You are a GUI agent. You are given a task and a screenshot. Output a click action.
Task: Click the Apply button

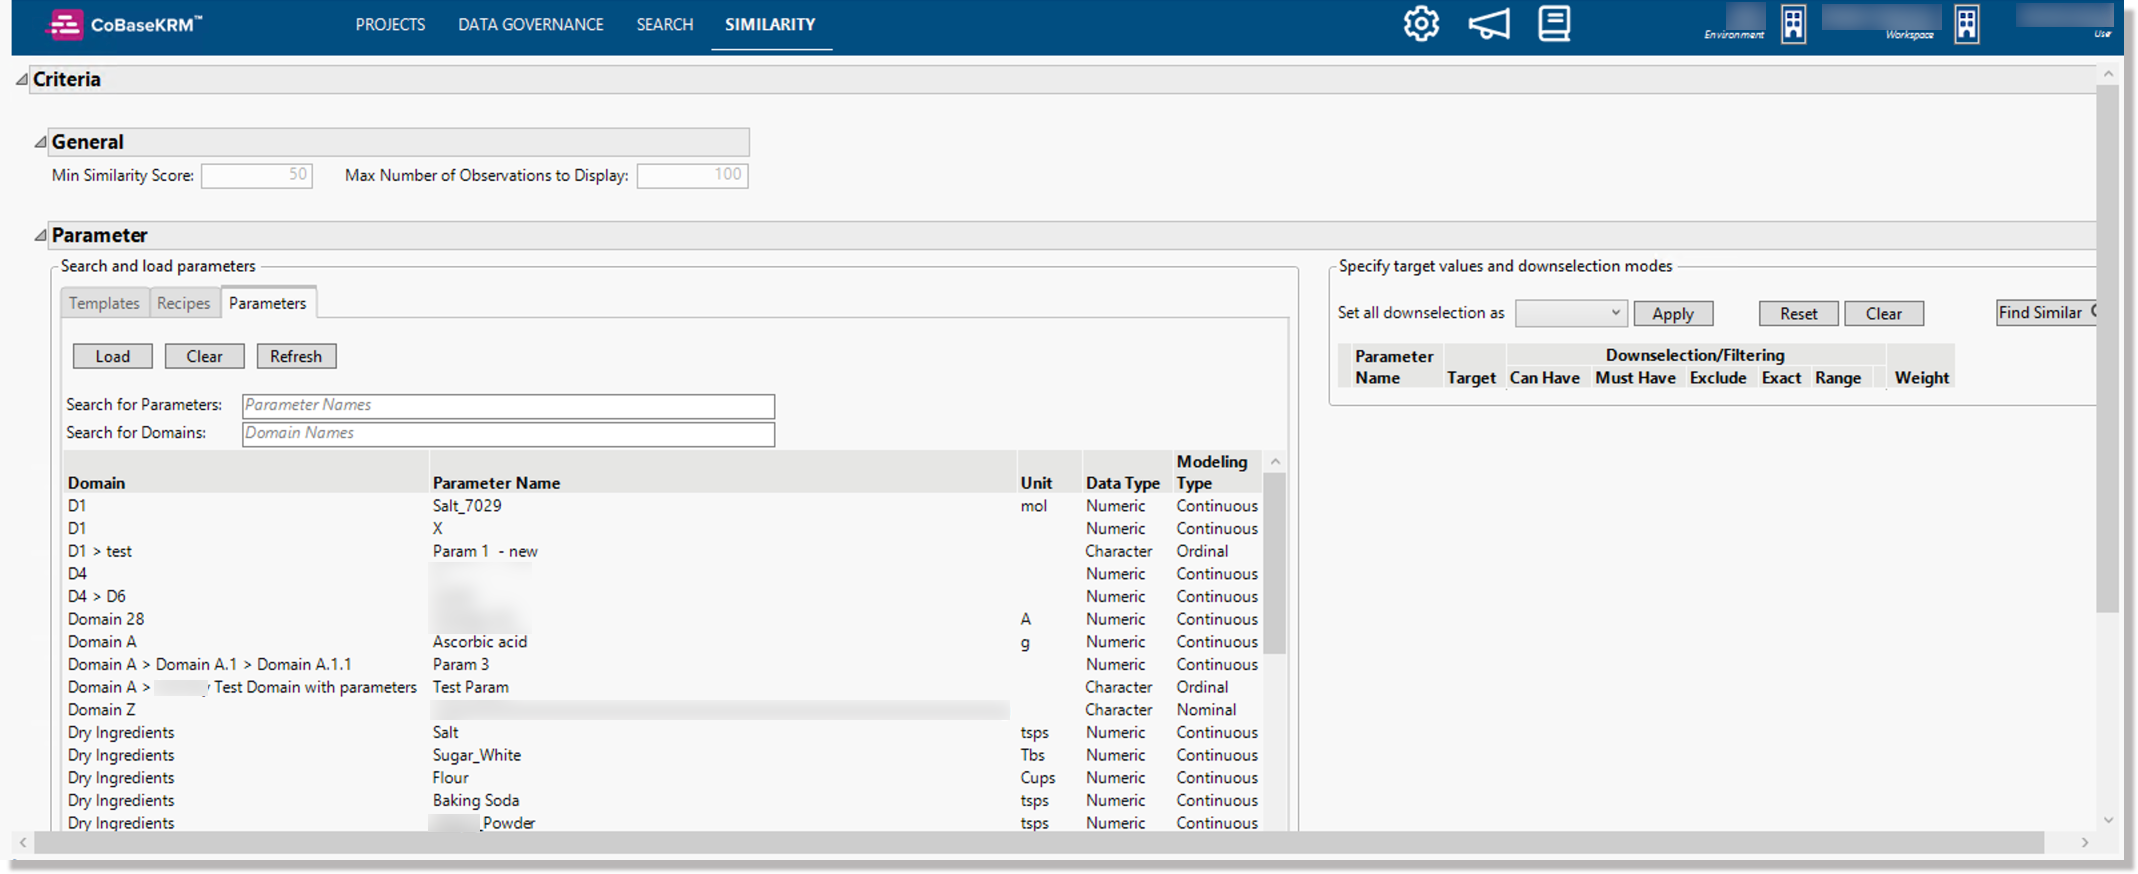pos(1673,314)
